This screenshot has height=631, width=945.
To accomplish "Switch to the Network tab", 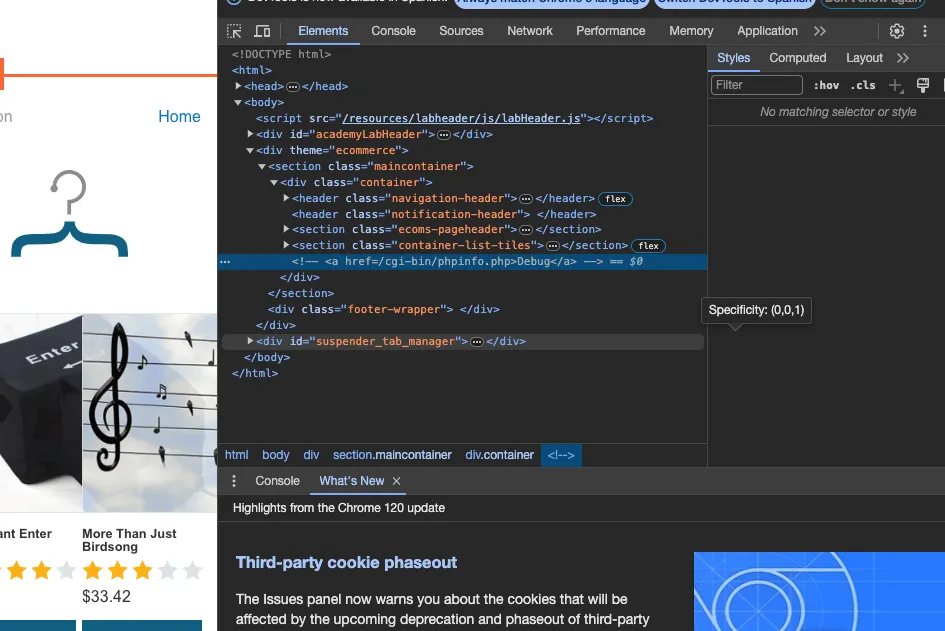I will [529, 31].
